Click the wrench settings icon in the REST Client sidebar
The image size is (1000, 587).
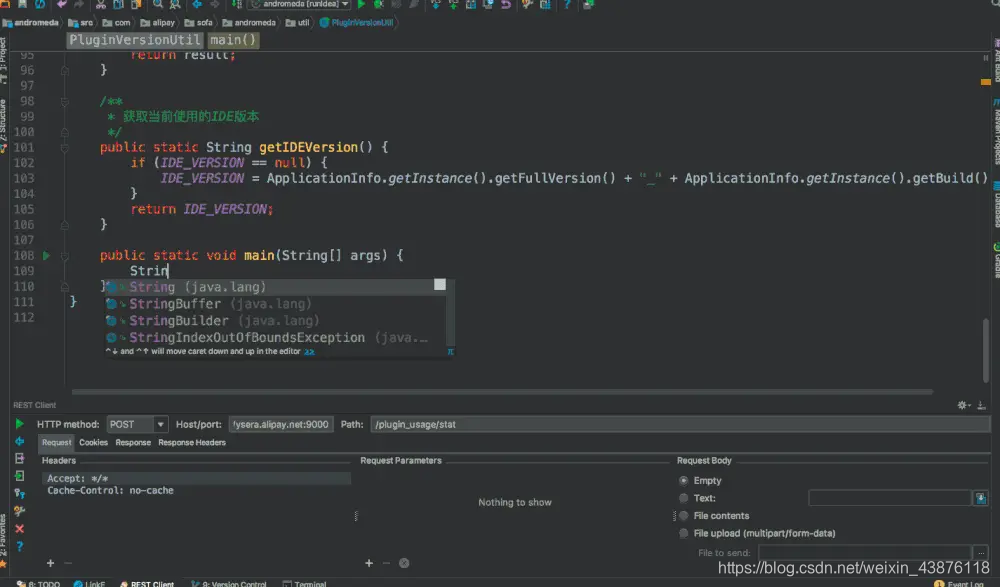click(20, 510)
